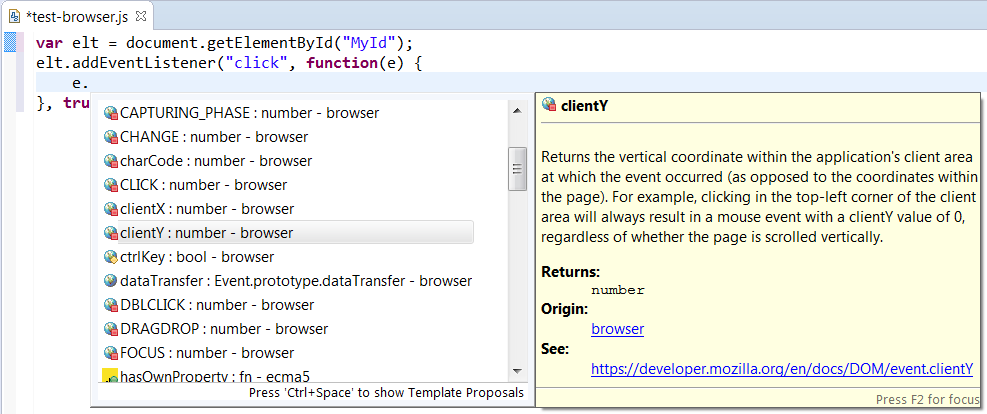This screenshot has height=414, width=987.
Task: Click the globe icon beside dataTransfer proposal
Action: pyautogui.click(x=111, y=281)
